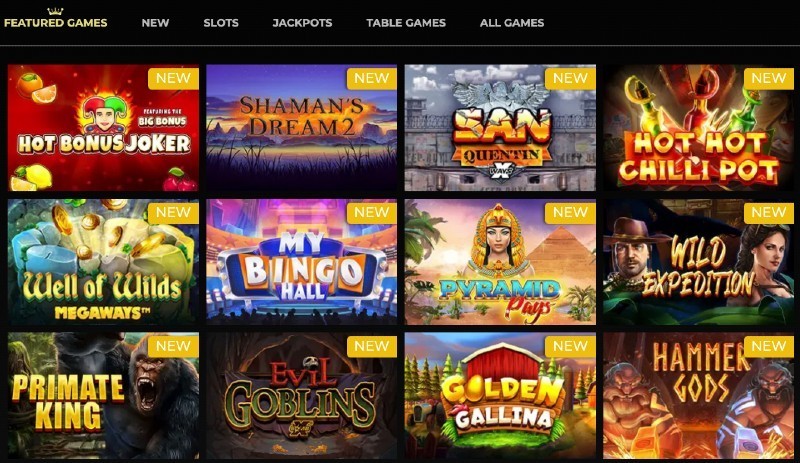Image resolution: width=800 pixels, height=463 pixels.
Task: Open the Featured Games tab
Action: 56,23
